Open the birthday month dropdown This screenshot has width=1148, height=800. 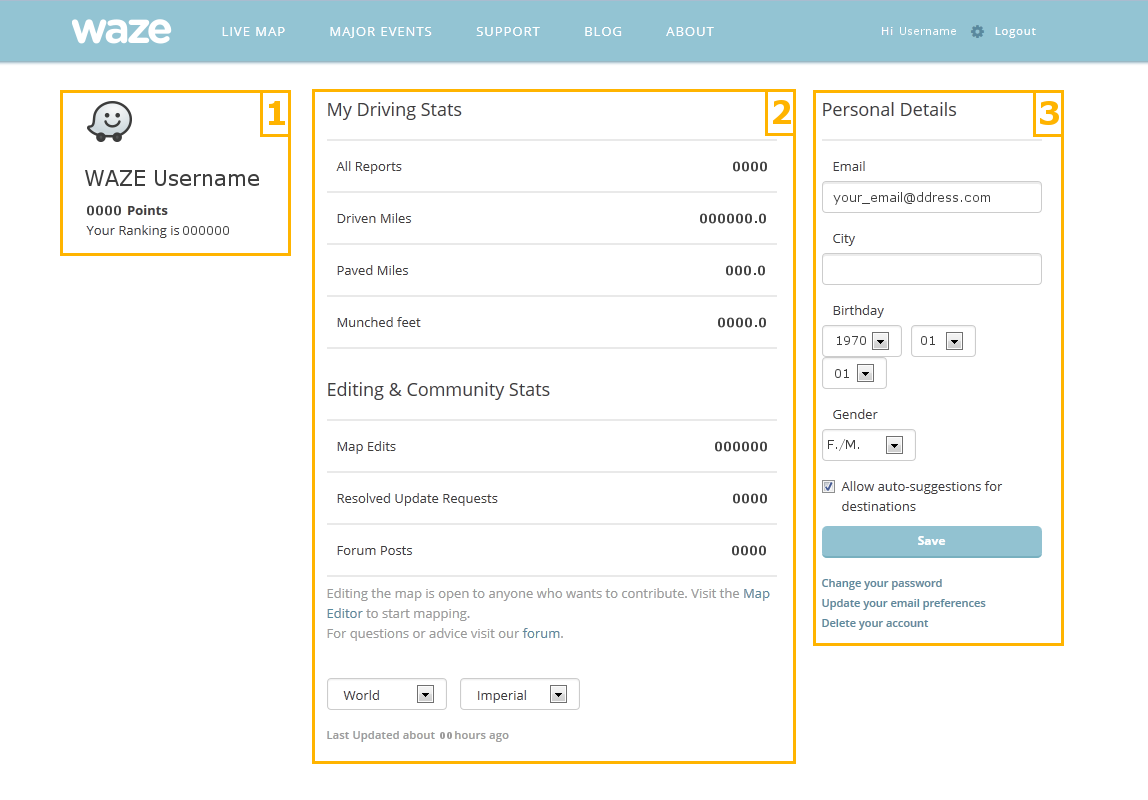tap(942, 341)
